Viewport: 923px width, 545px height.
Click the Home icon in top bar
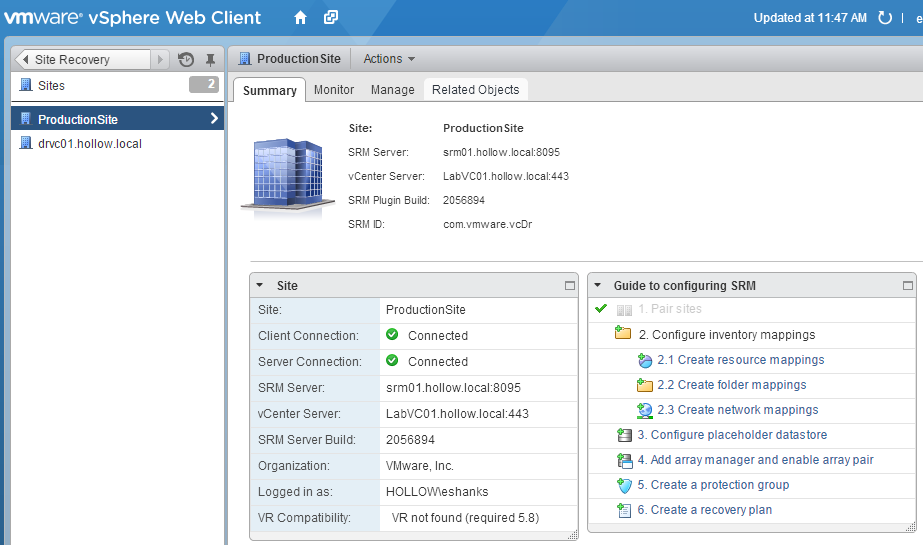pos(300,18)
